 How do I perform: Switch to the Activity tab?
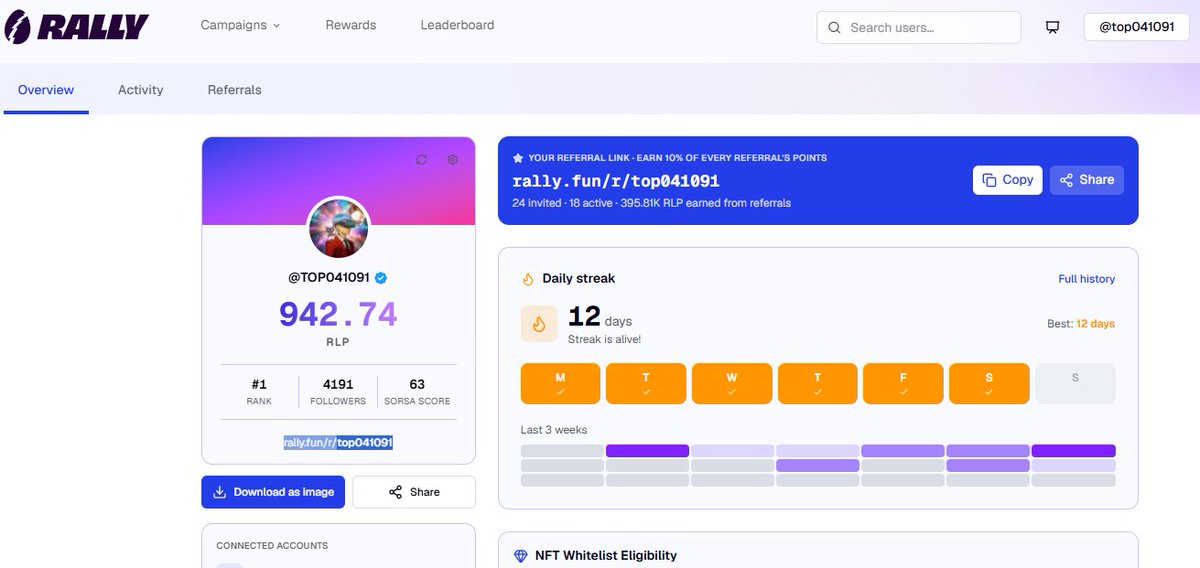(x=140, y=90)
